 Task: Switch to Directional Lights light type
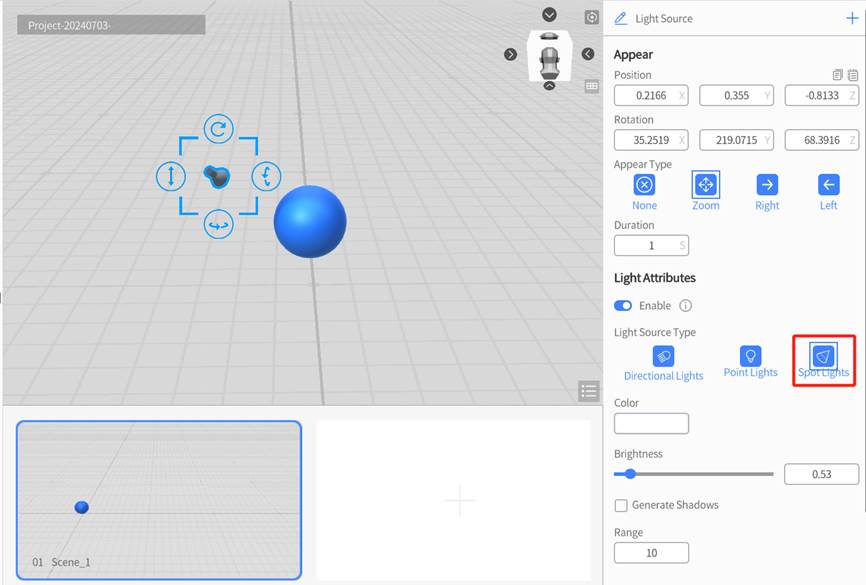pos(663,357)
